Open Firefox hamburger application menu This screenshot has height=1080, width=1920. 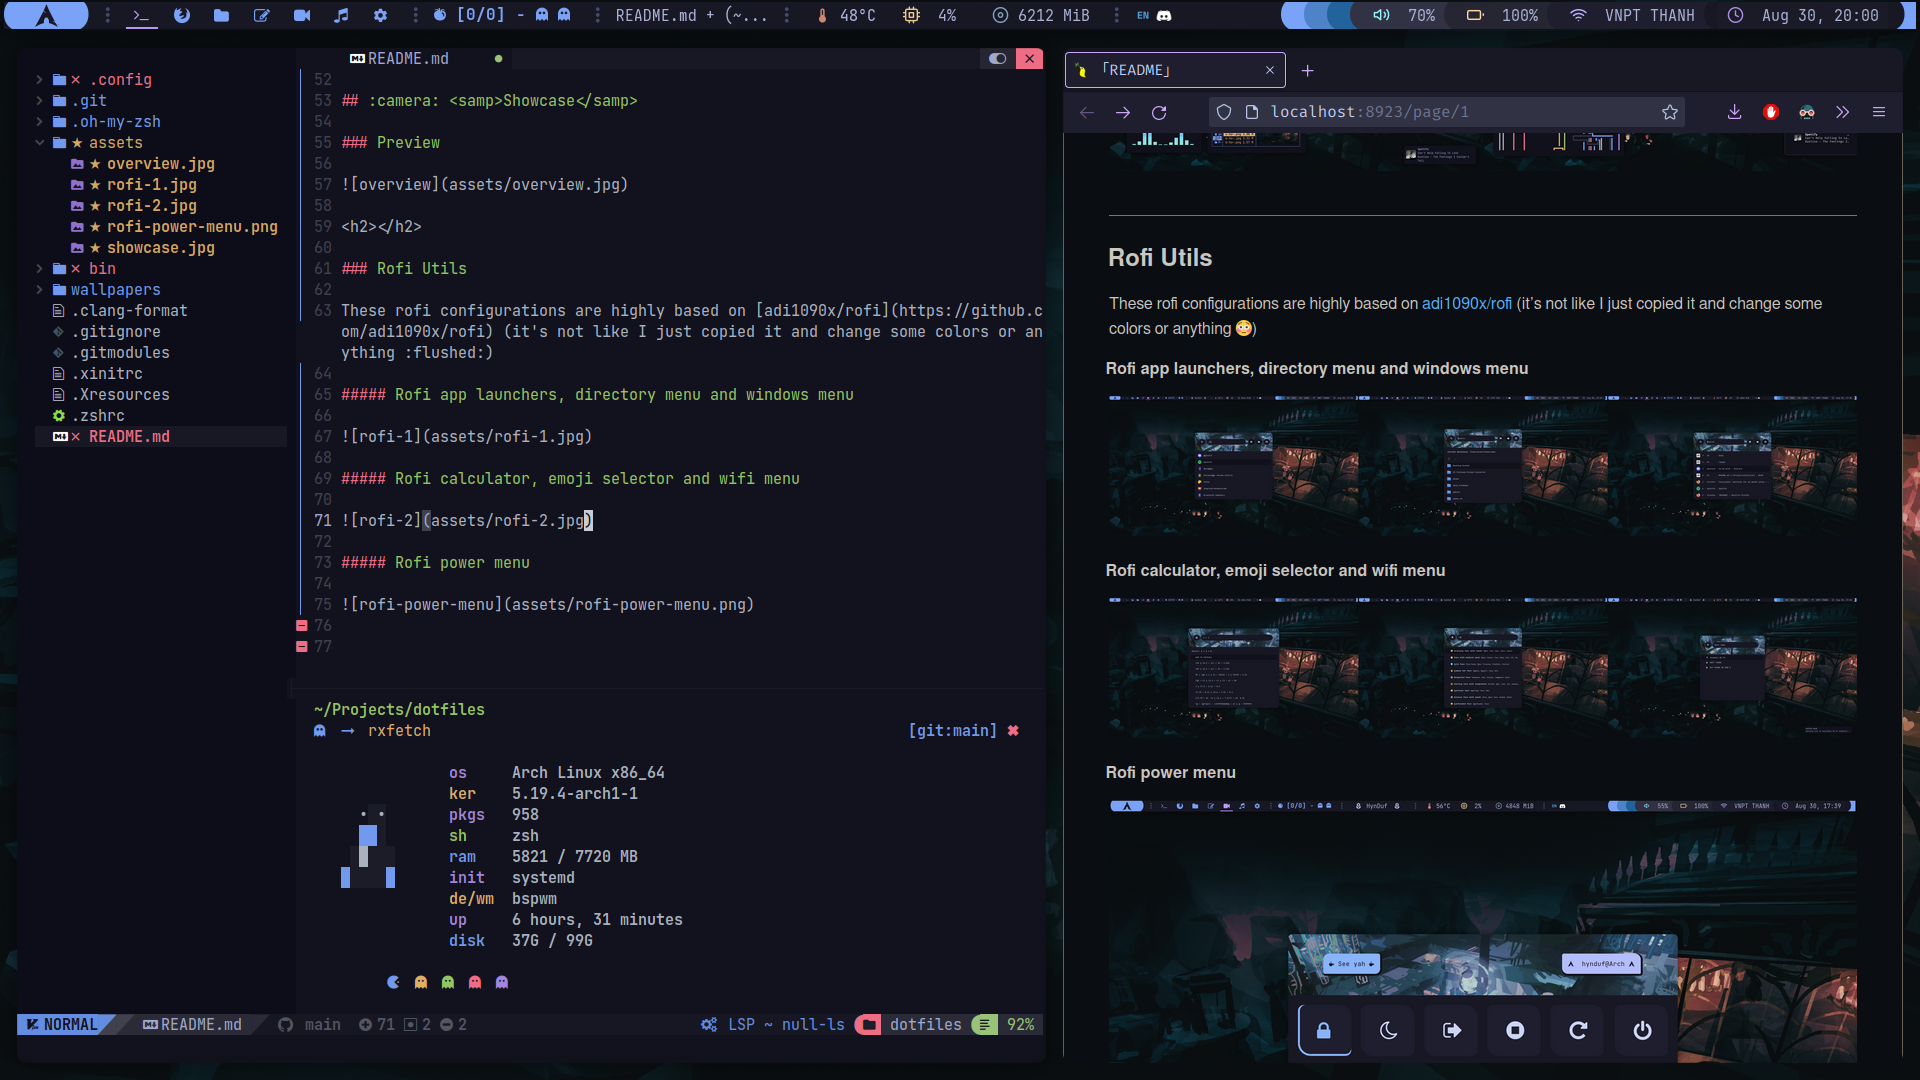click(x=1879, y=112)
